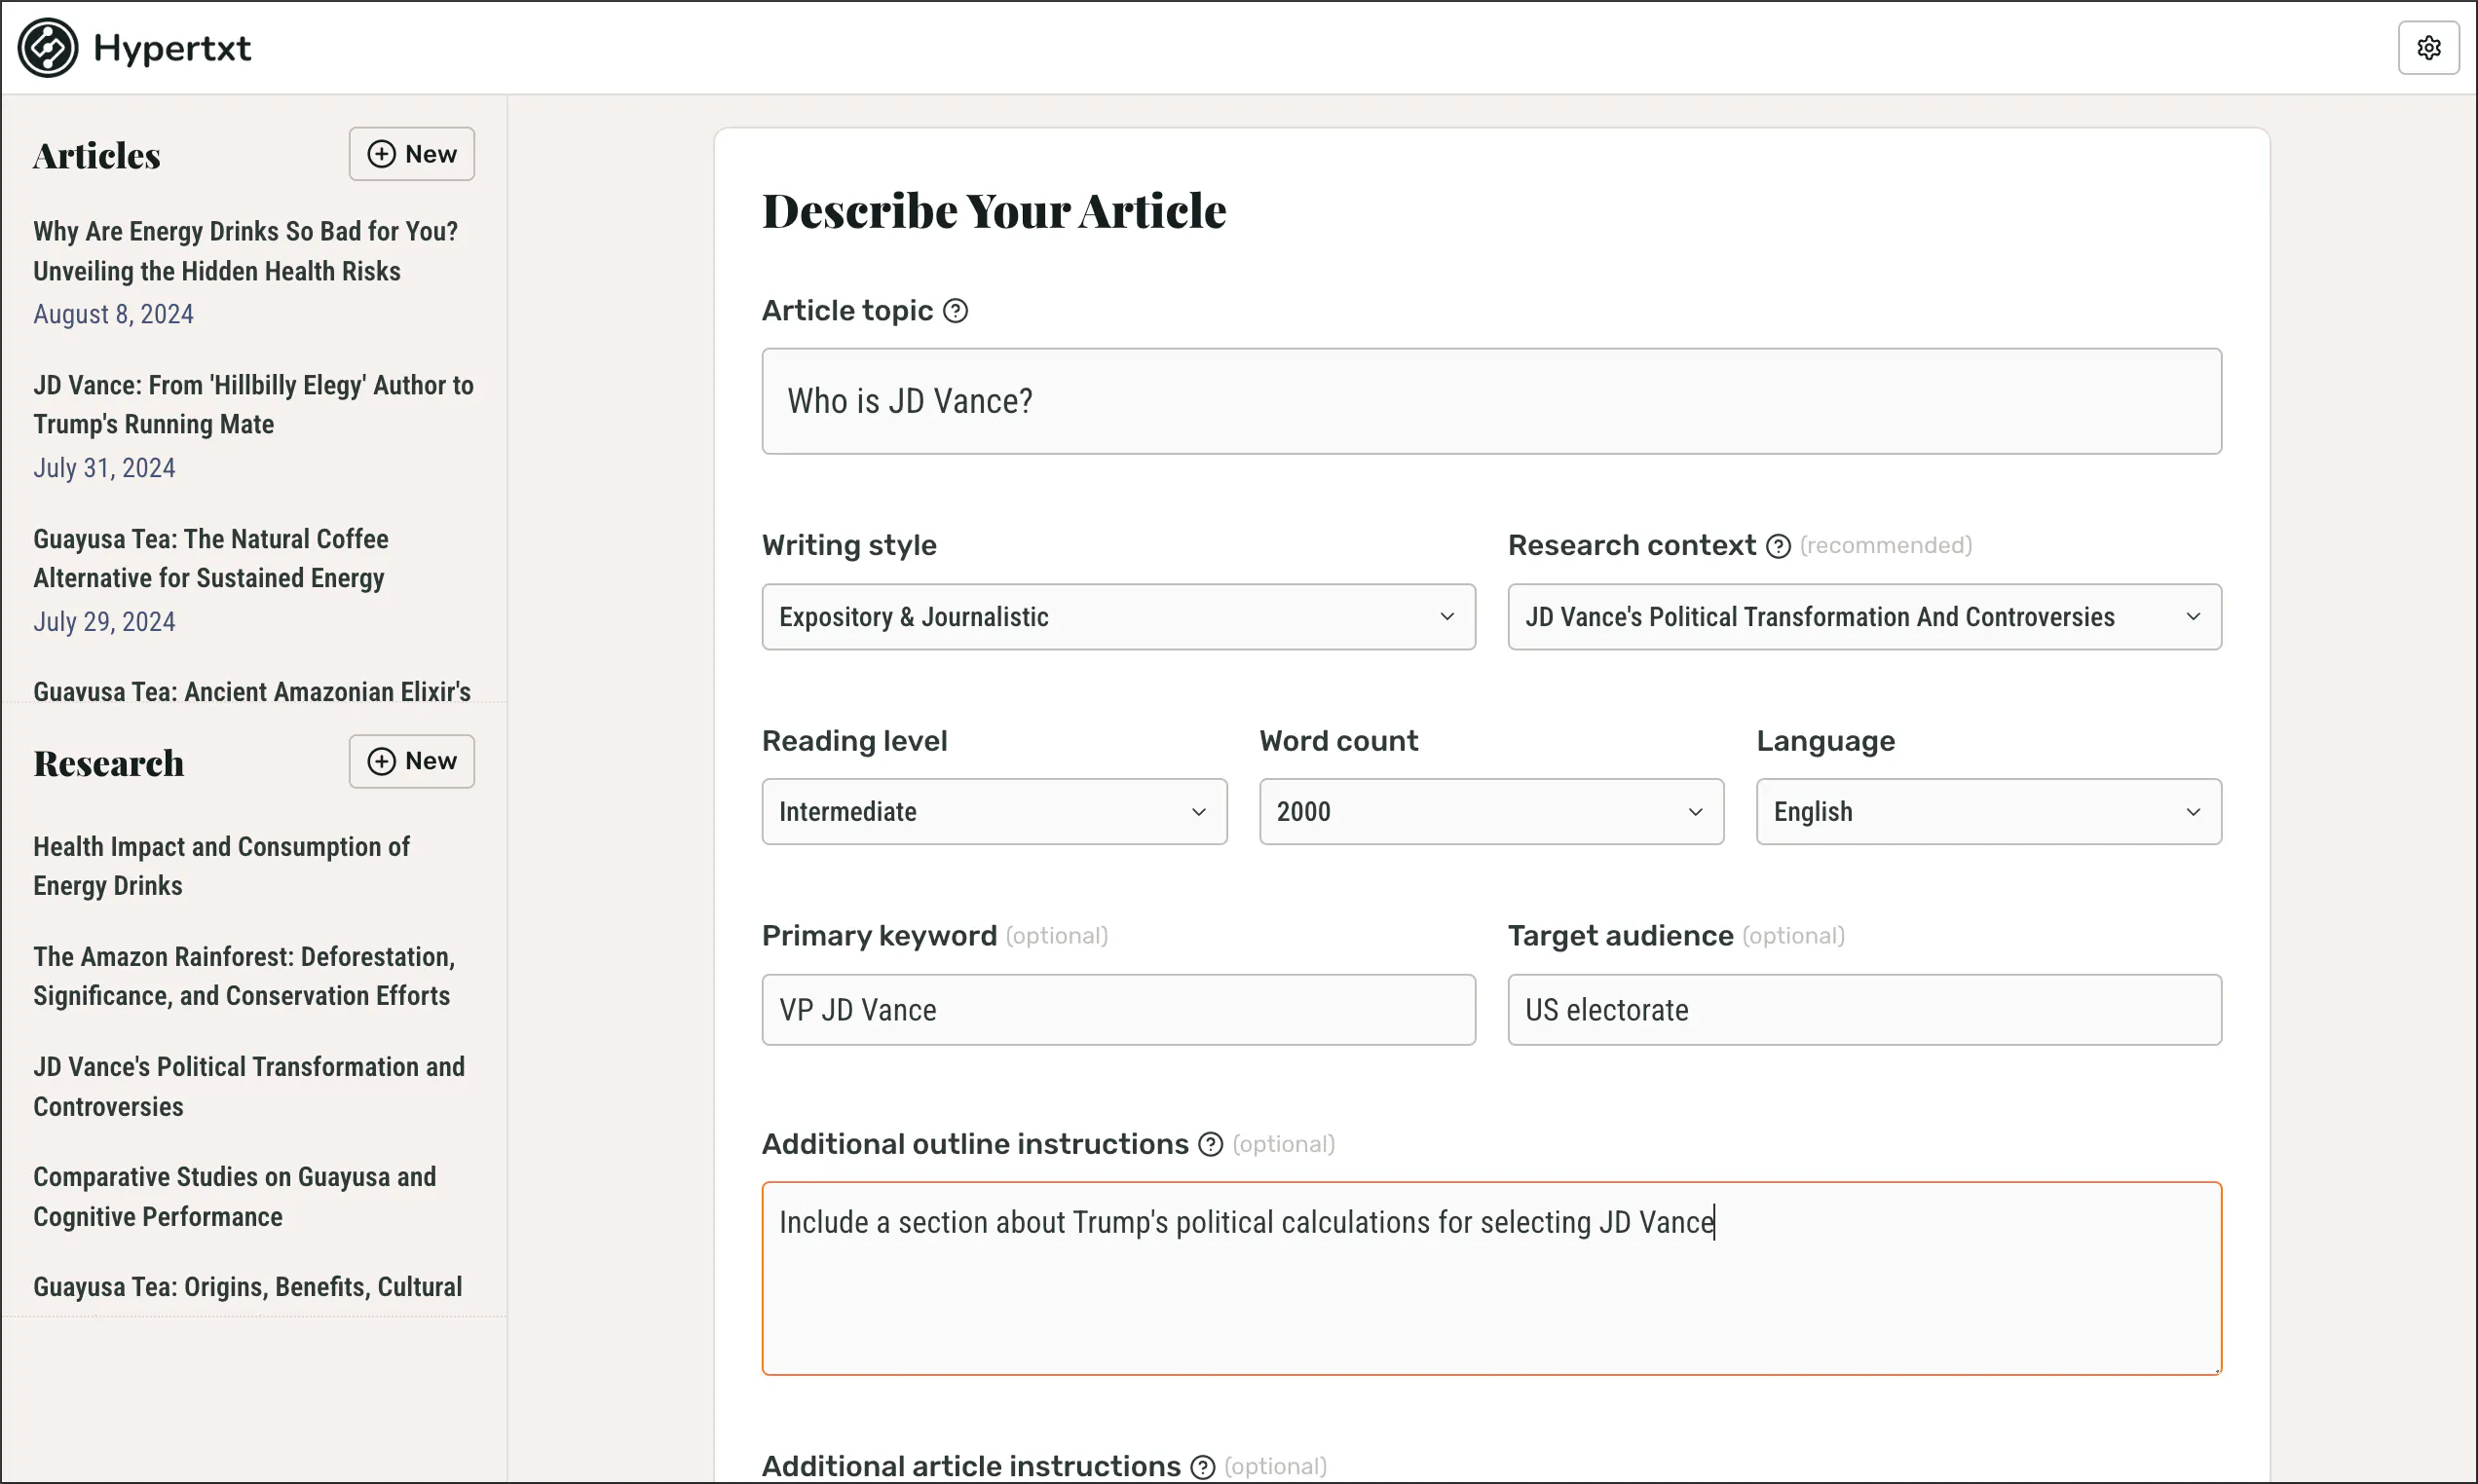Click the Additional article instructions help icon

coord(1203,1466)
